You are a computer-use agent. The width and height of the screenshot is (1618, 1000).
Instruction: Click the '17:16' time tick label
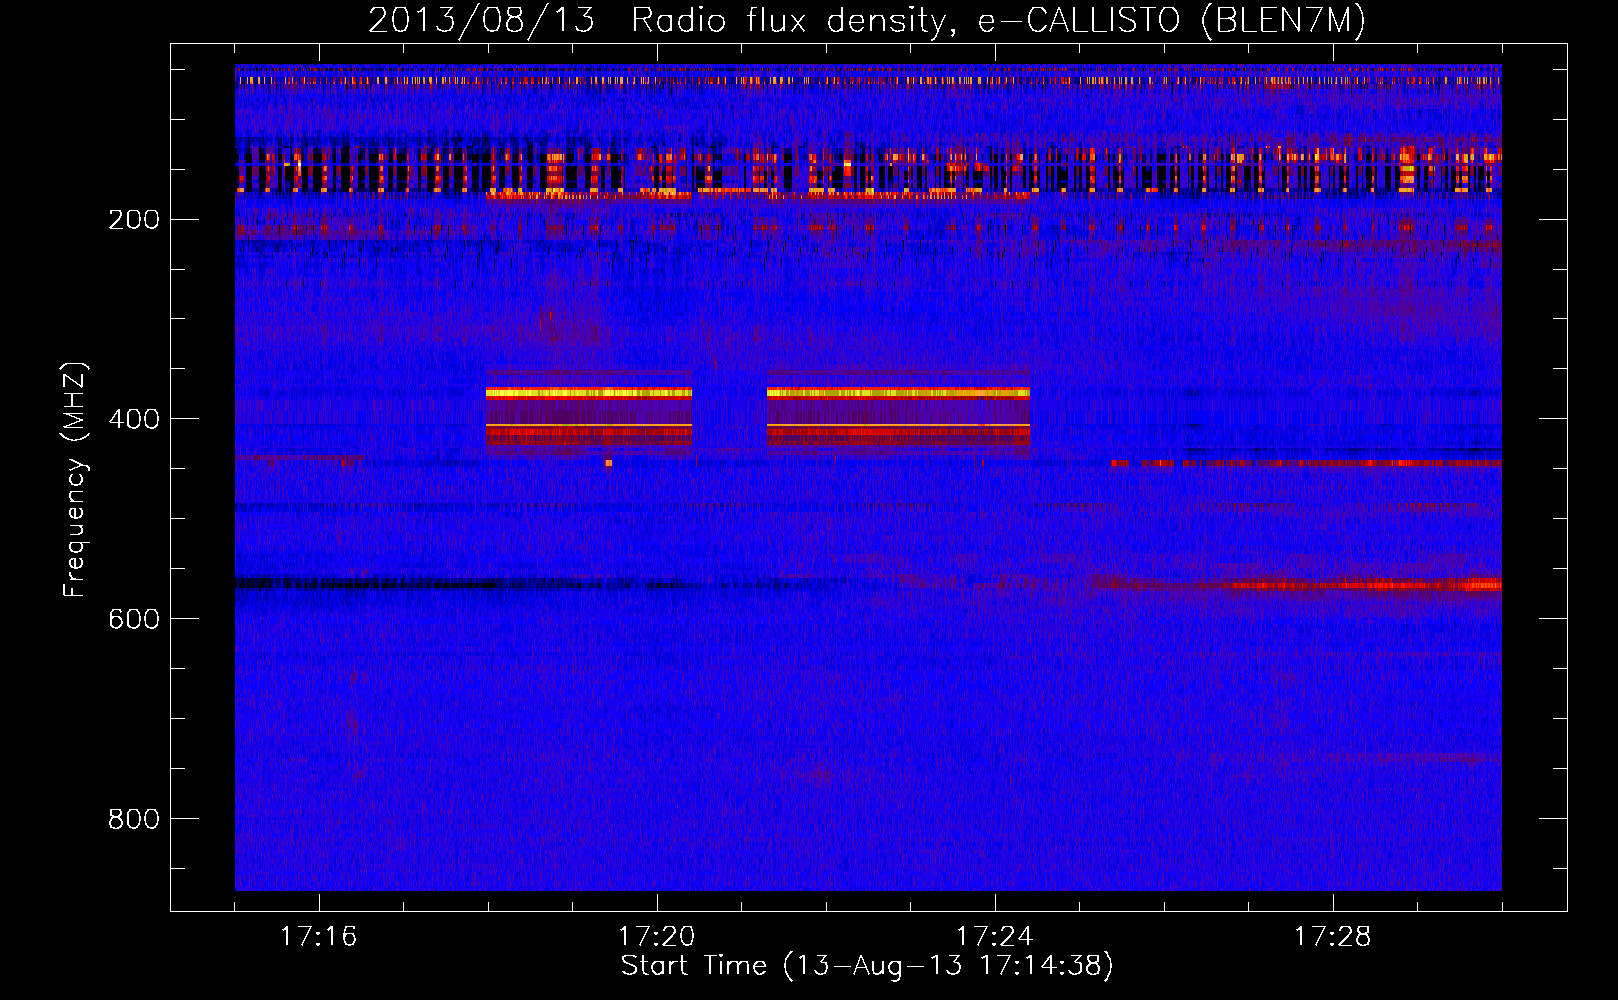[x=318, y=937]
